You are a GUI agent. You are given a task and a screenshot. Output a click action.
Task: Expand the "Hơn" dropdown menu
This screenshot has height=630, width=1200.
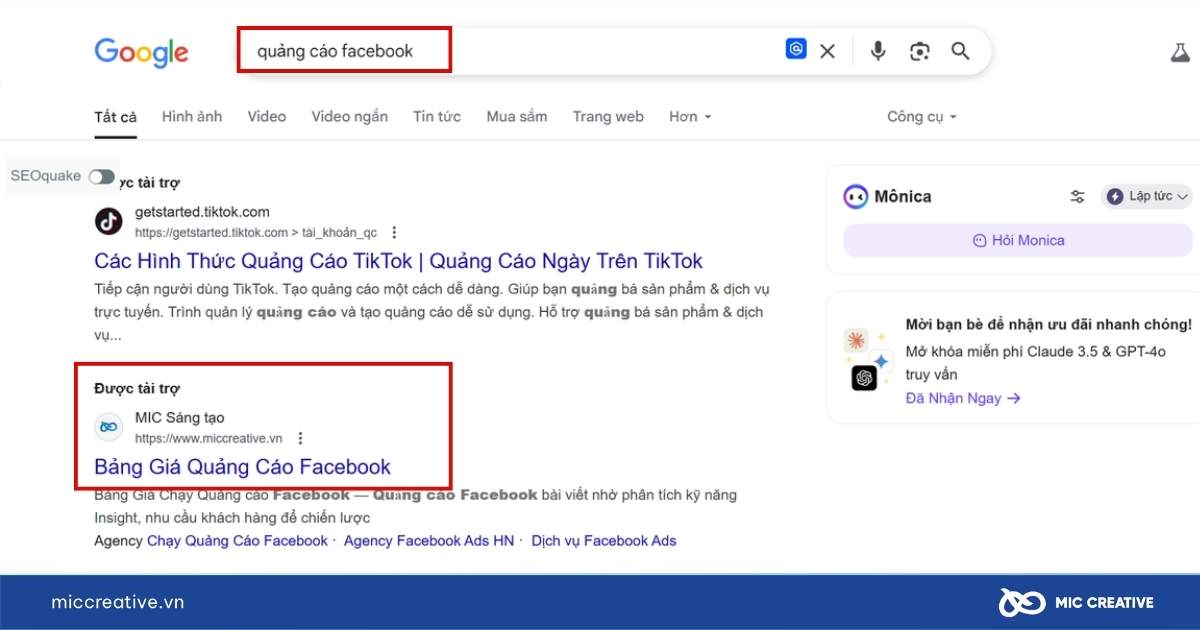(690, 117)
